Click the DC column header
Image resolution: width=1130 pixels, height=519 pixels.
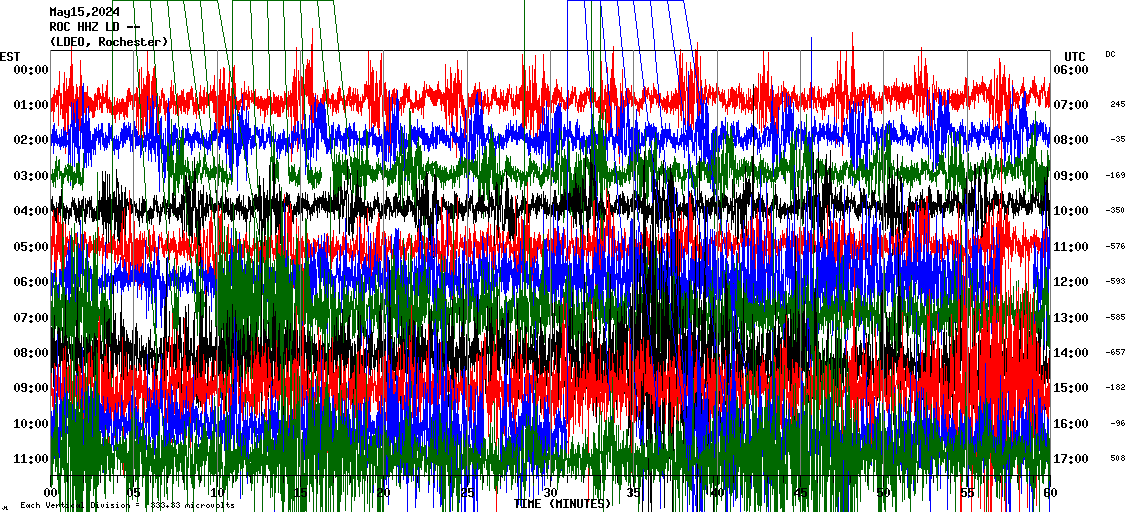[x=1110, y=54]
